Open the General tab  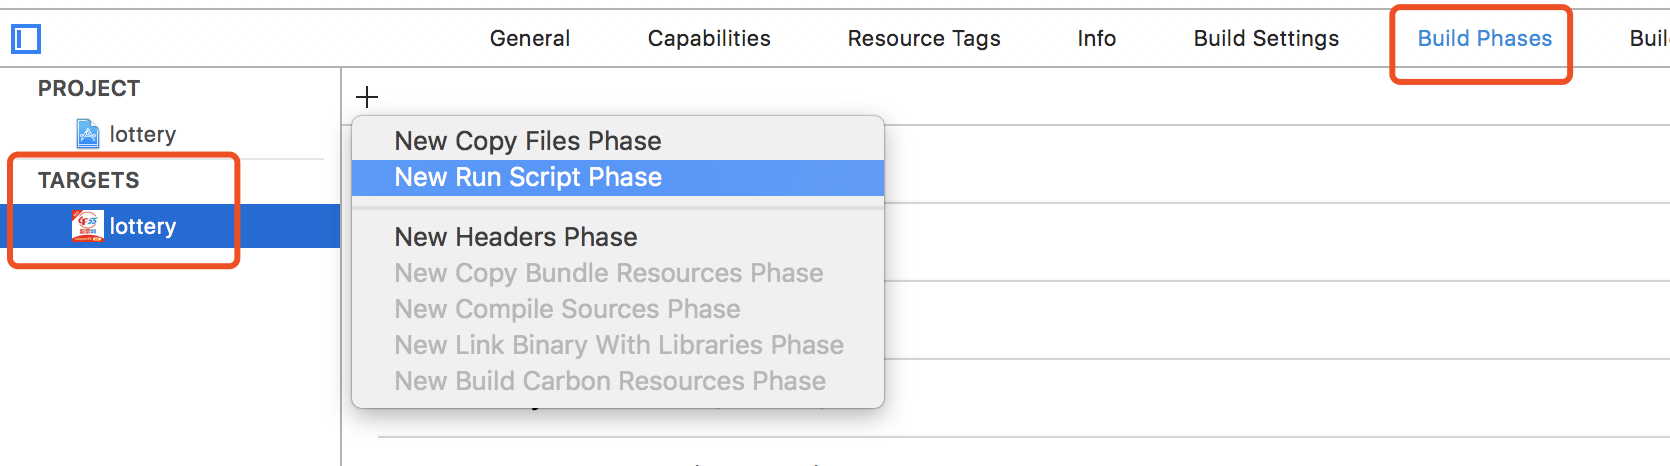click(x=530, y=39)
